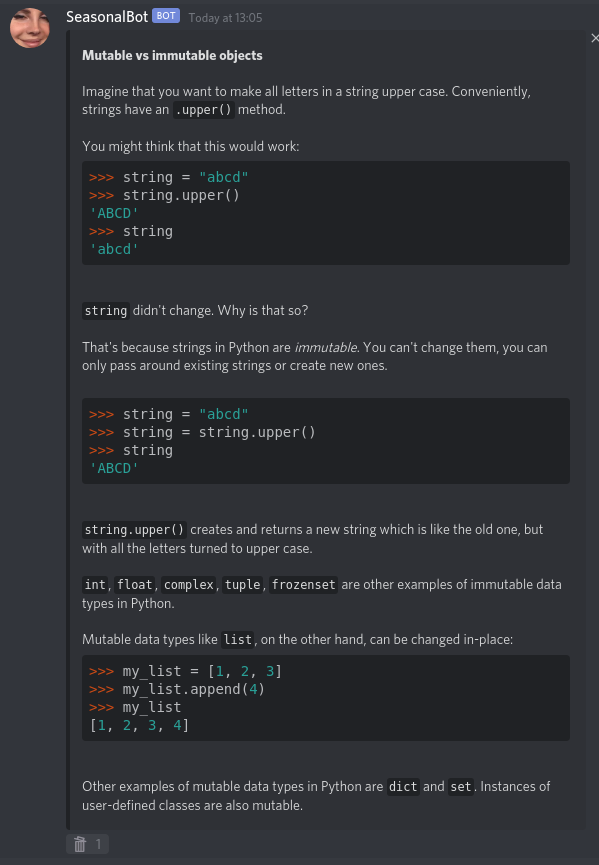Click the inline 'dict' code tag
The image size is (599, 865).
click(403, 787)
